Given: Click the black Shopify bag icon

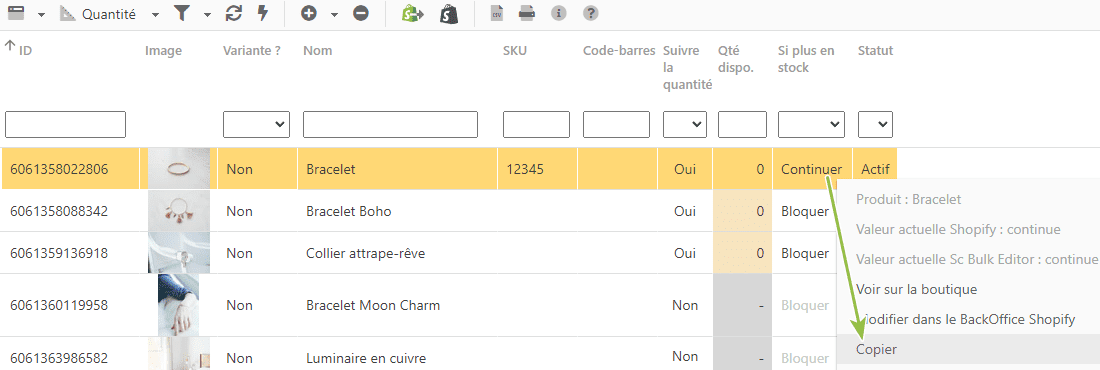Looking at the screenshot, I should coord(449,13).
